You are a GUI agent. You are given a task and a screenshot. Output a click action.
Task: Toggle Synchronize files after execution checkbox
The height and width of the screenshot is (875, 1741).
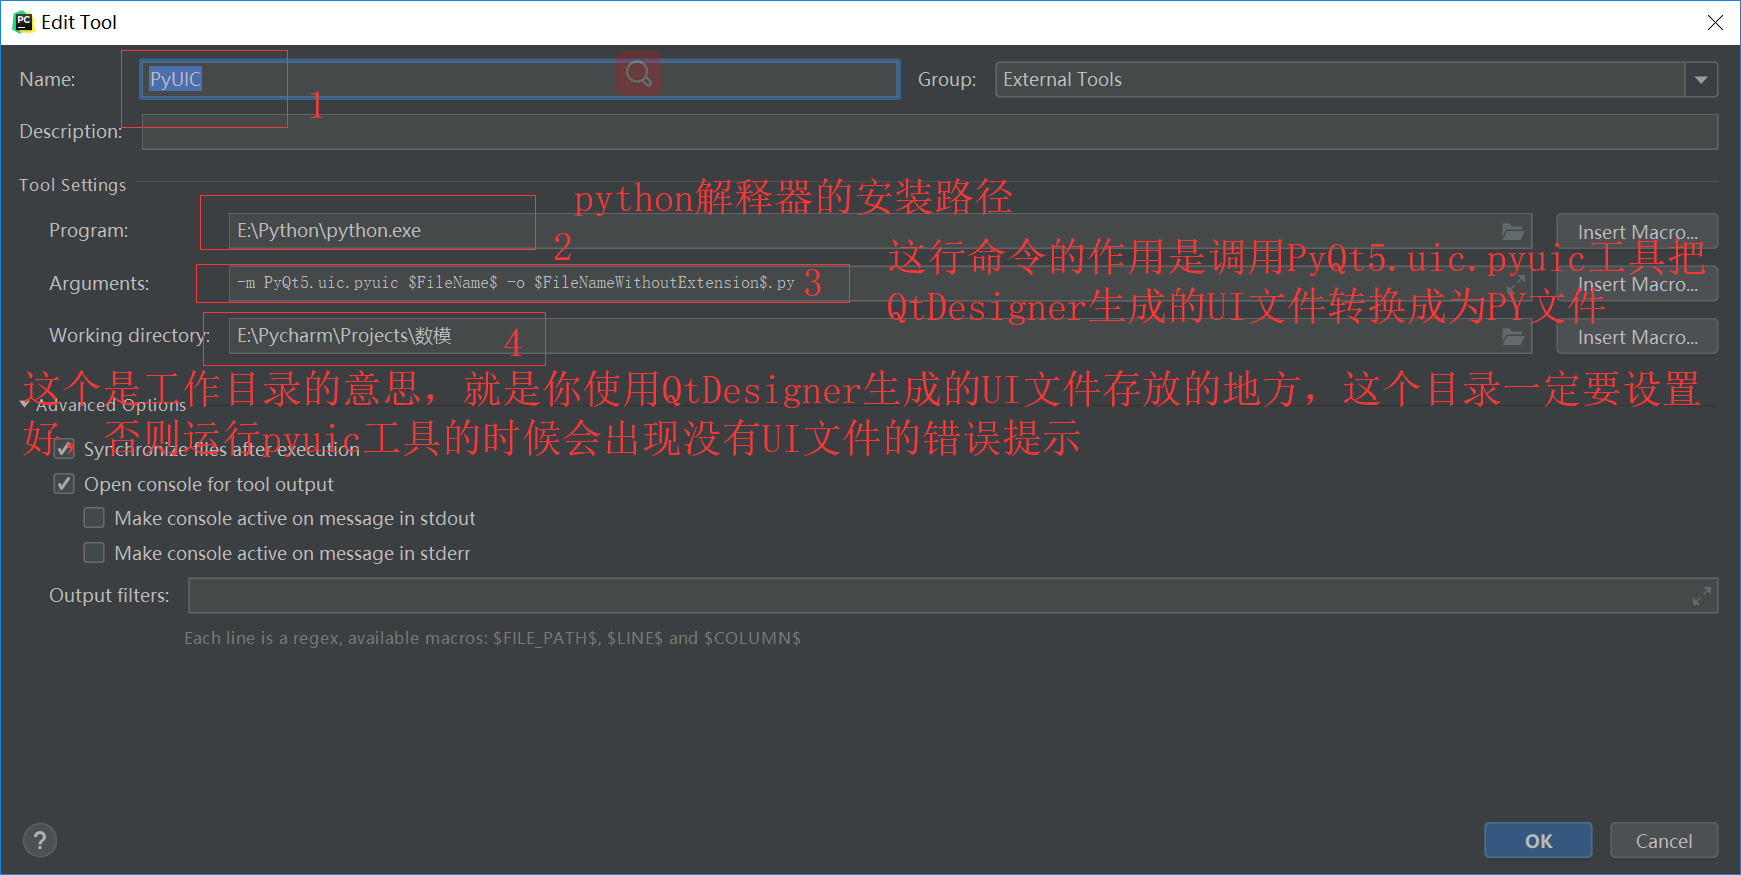tap(64, 449)
